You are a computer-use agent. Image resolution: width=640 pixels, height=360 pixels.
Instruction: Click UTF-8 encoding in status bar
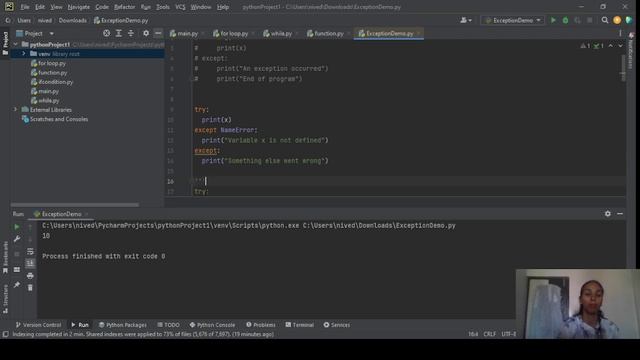tap(509, 334)
